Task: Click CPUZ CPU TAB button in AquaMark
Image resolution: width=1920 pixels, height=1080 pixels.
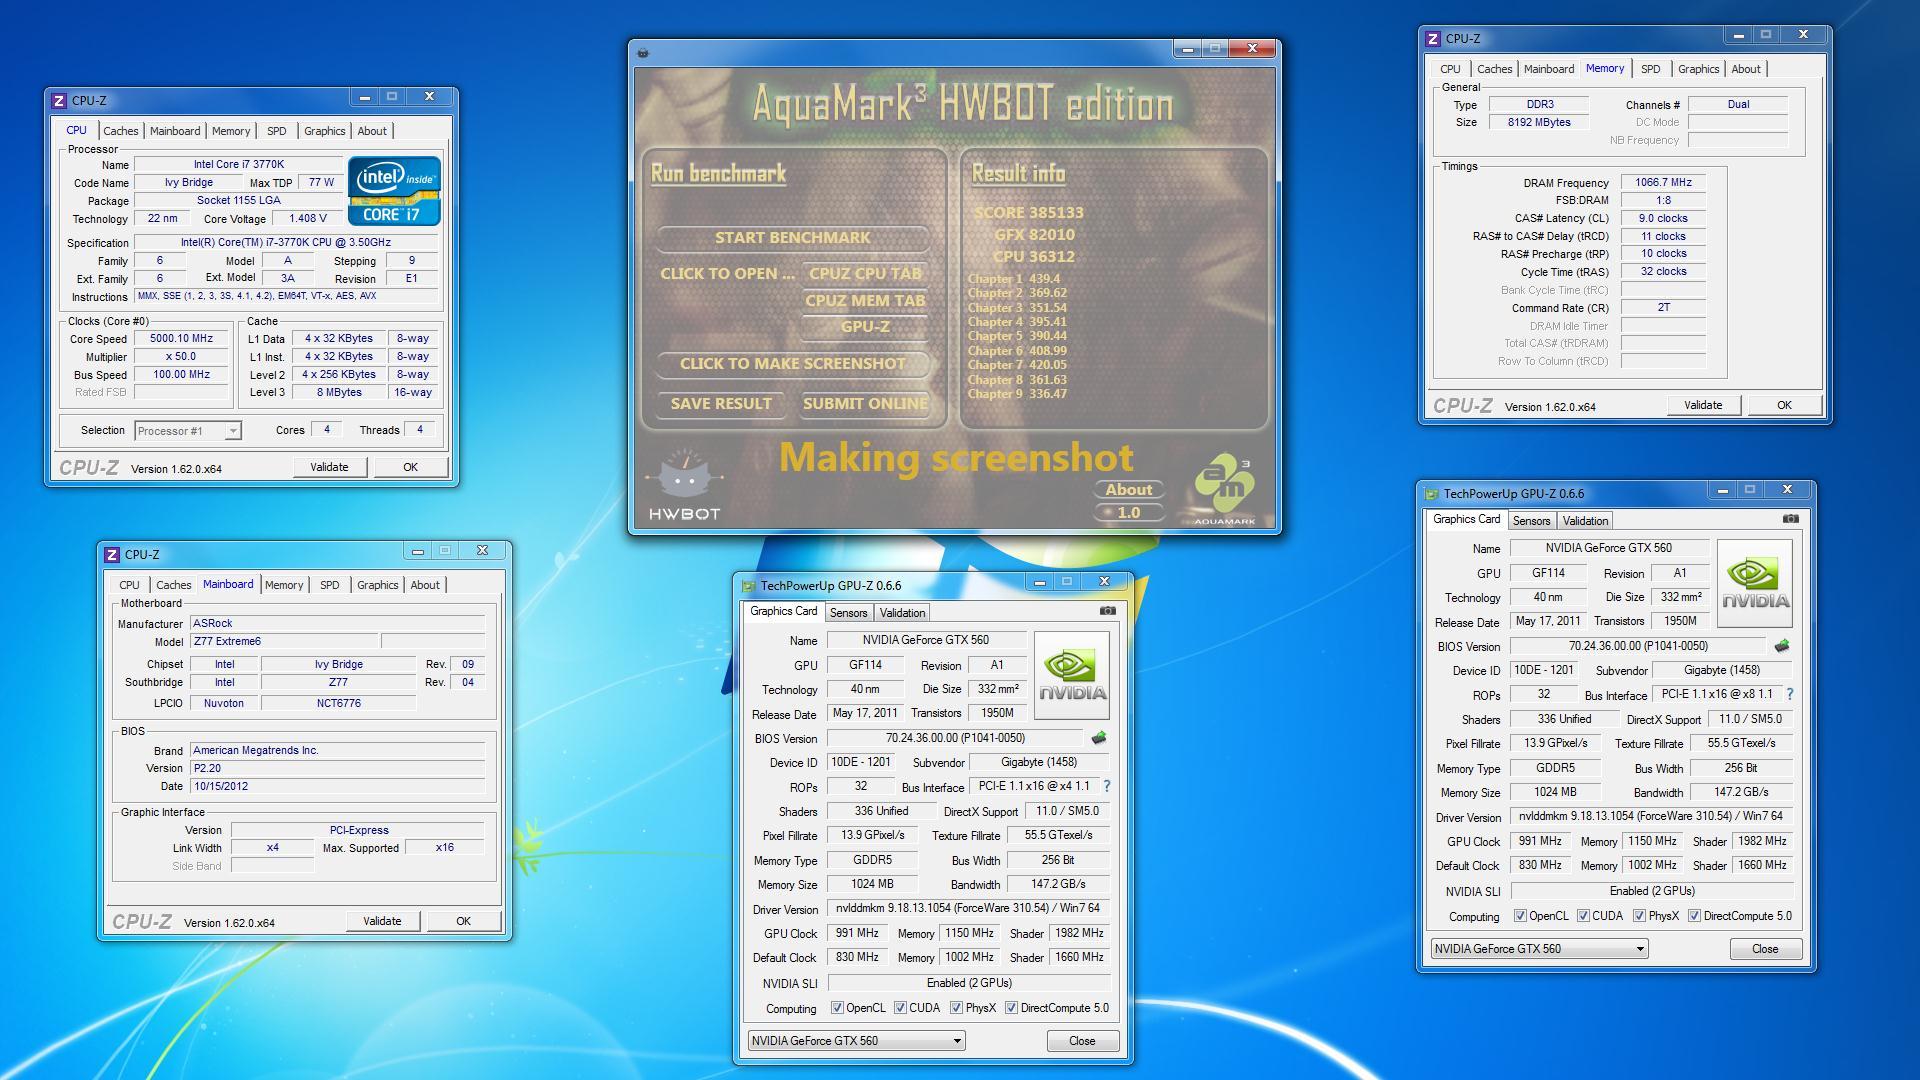Action: click(x=866, y=274)
